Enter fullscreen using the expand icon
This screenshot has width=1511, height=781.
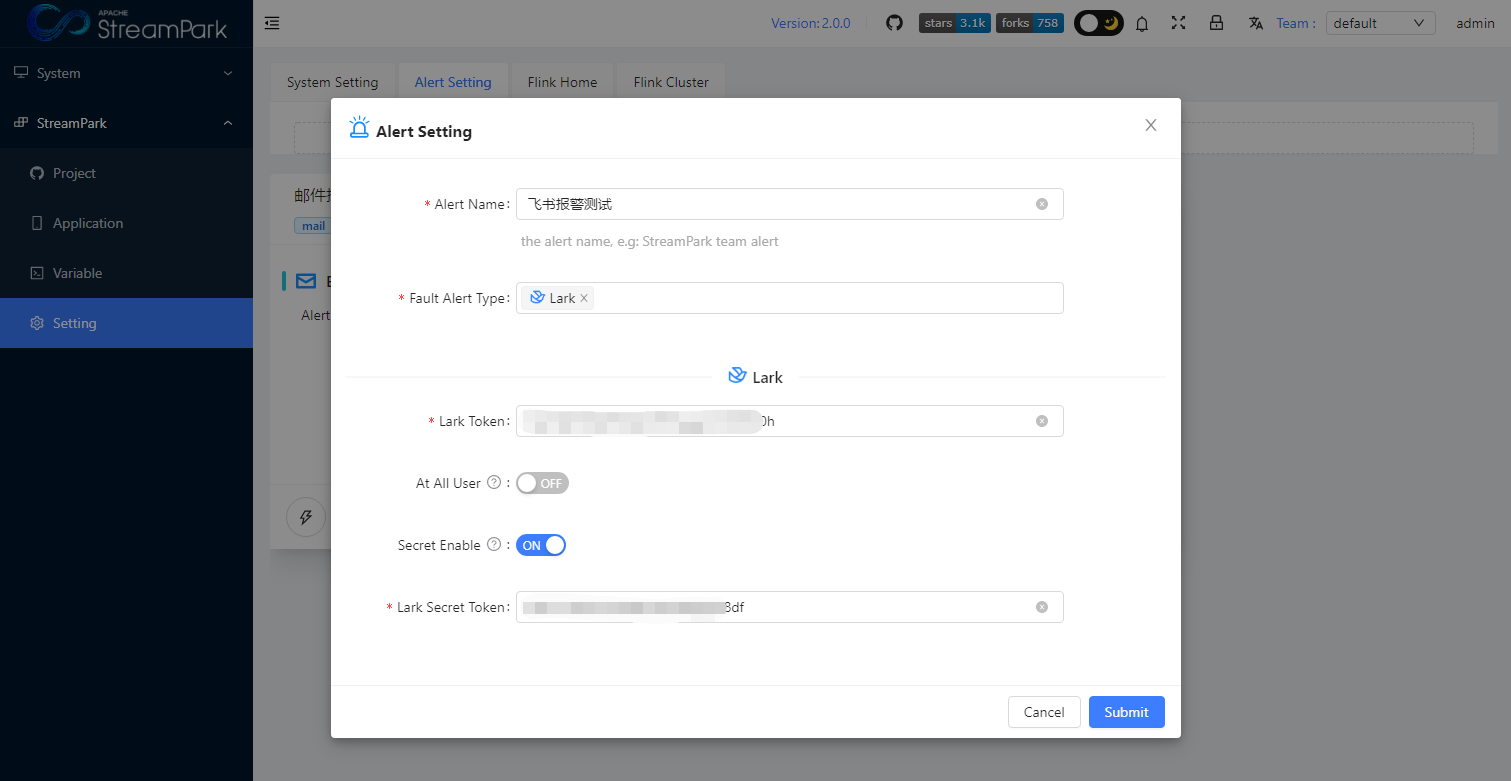pyautogui.click(x=1179, y=23)
